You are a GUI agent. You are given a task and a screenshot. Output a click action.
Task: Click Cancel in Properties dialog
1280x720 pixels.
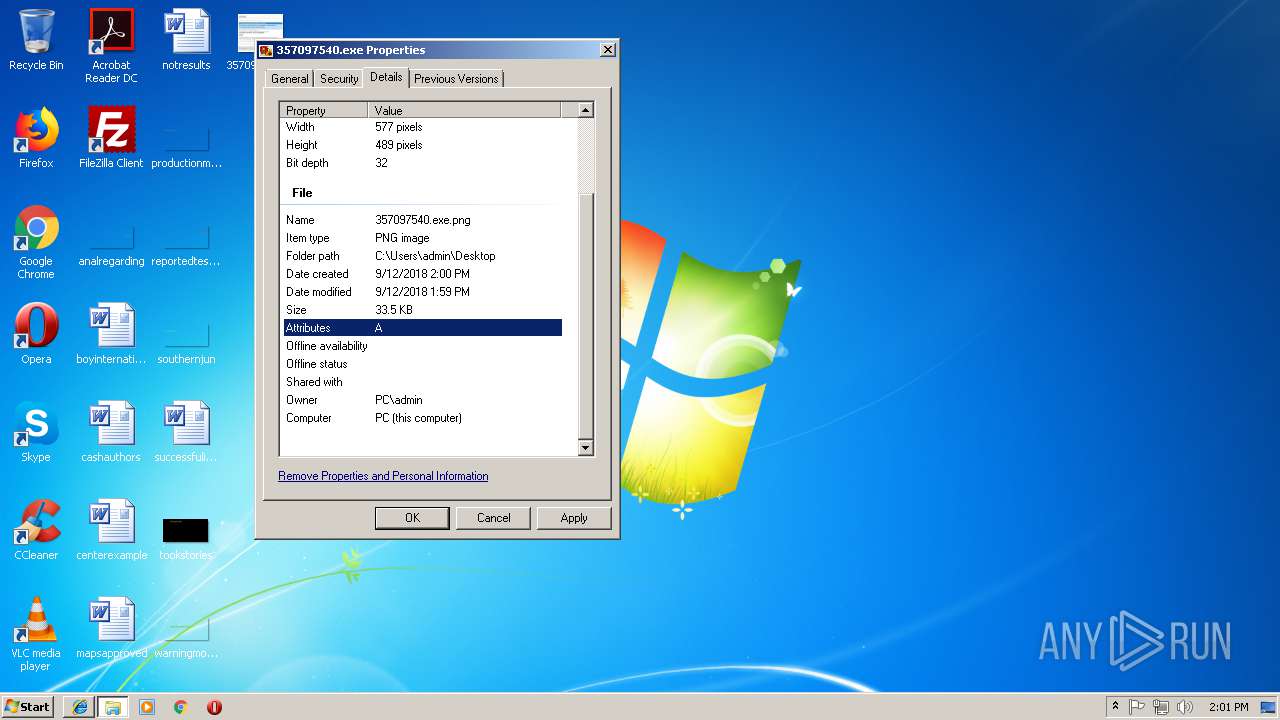[493, 518]
